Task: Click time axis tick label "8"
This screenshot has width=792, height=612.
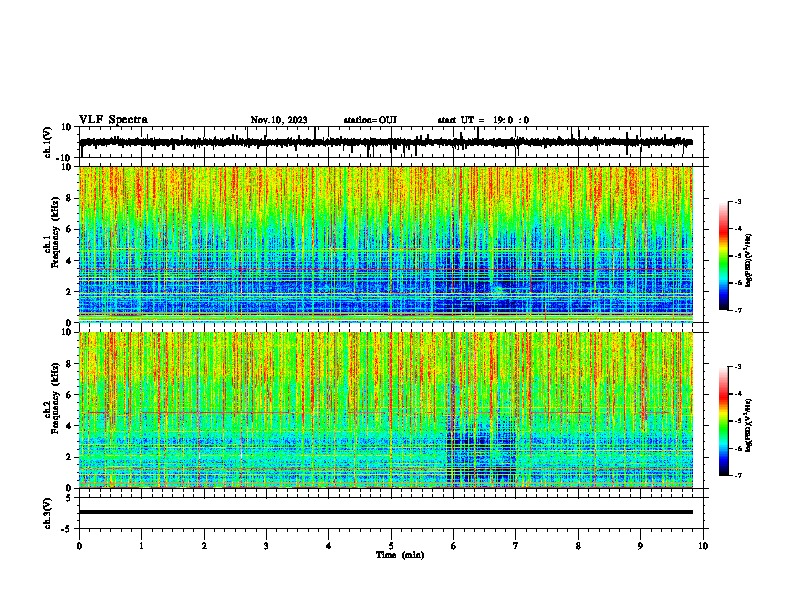Action: (578, 546)
